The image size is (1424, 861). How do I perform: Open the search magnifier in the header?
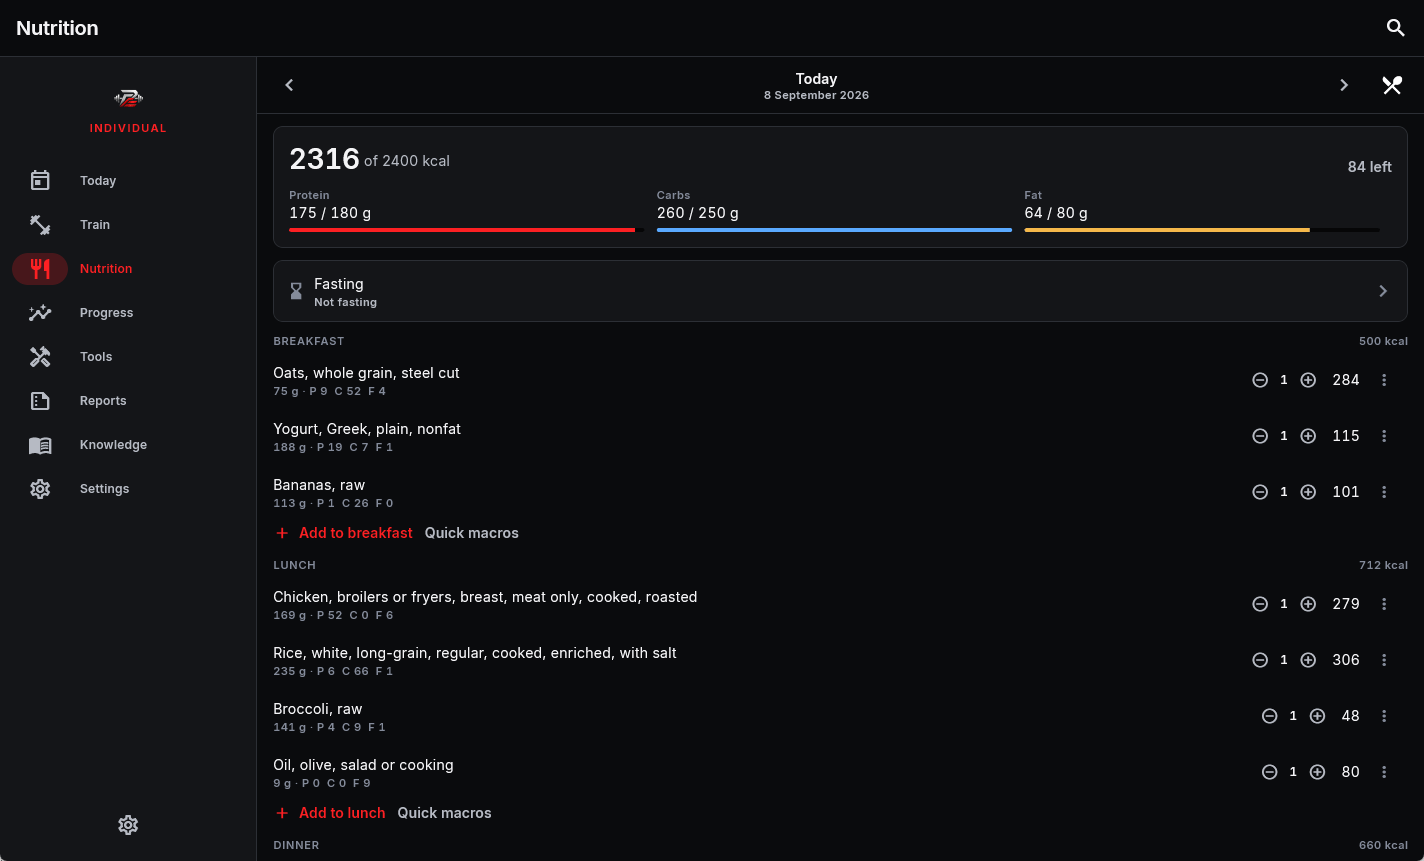[1396, 28]
